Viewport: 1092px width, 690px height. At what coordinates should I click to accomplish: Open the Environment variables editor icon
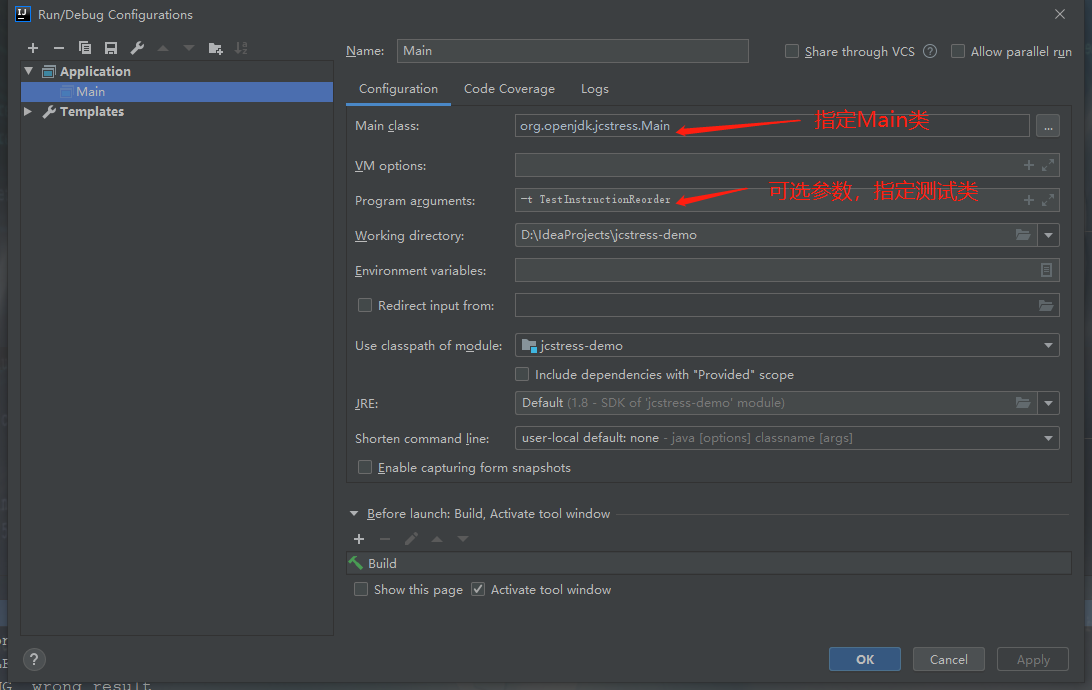point(1046,270)
